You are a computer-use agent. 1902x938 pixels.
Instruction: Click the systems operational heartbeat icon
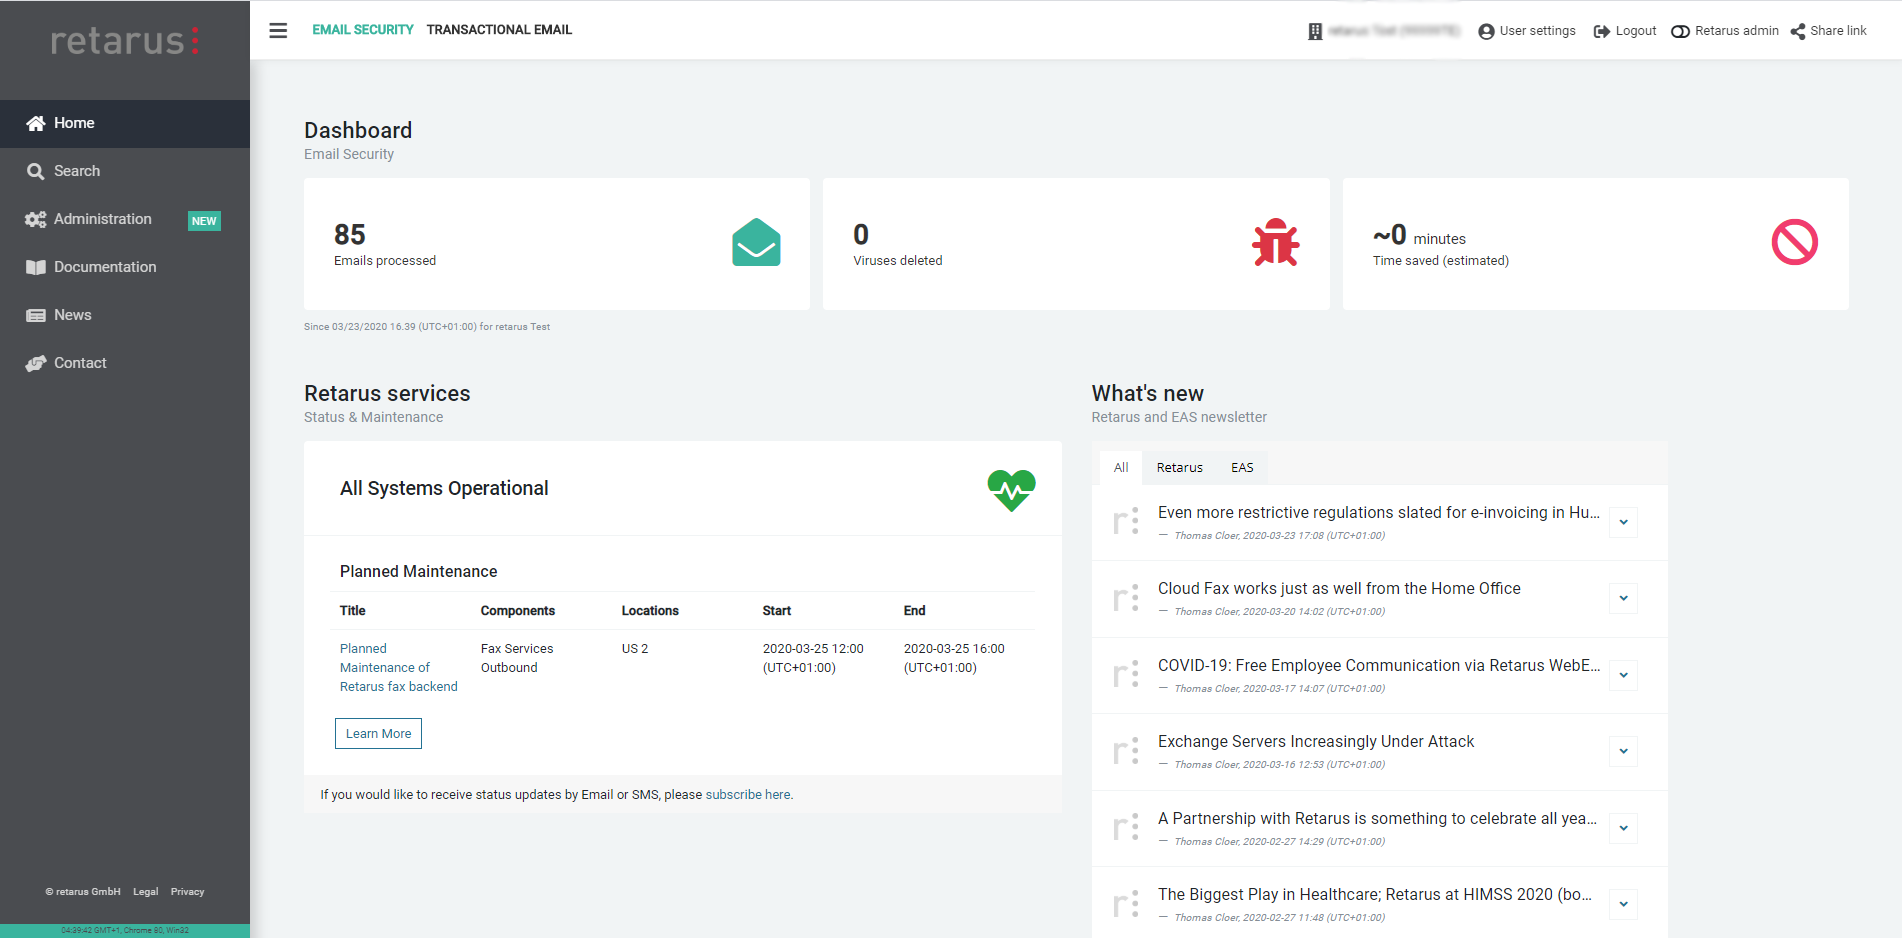point(1011,490)
